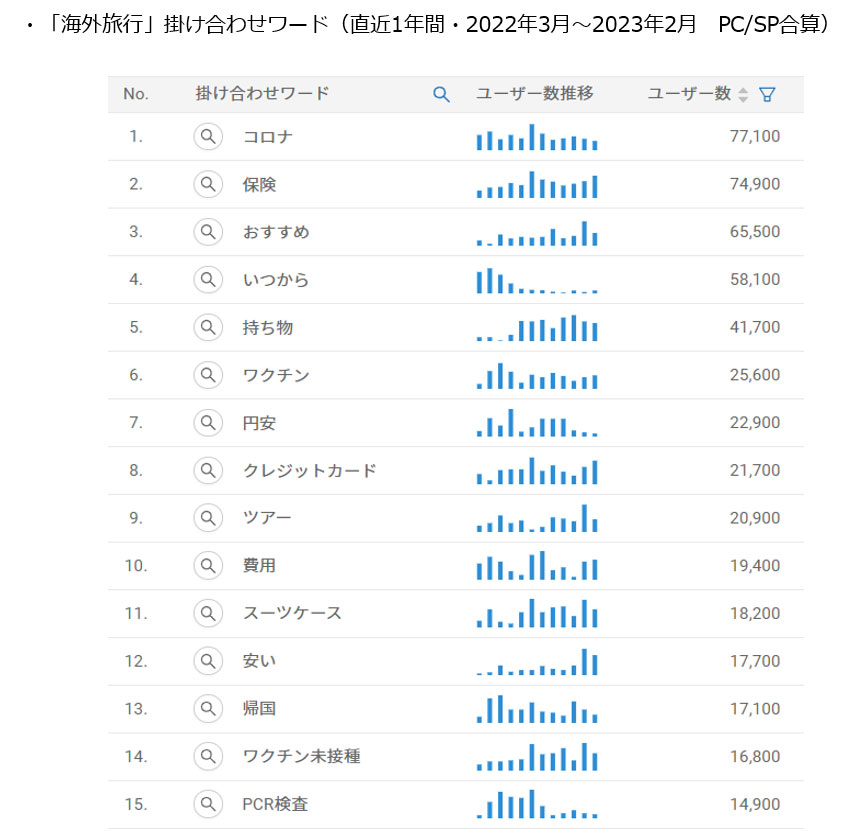Viewport: 868px width, 840px height.
Task: Click the No. column header
Action: pyautogui.click(x=136, y=94)
